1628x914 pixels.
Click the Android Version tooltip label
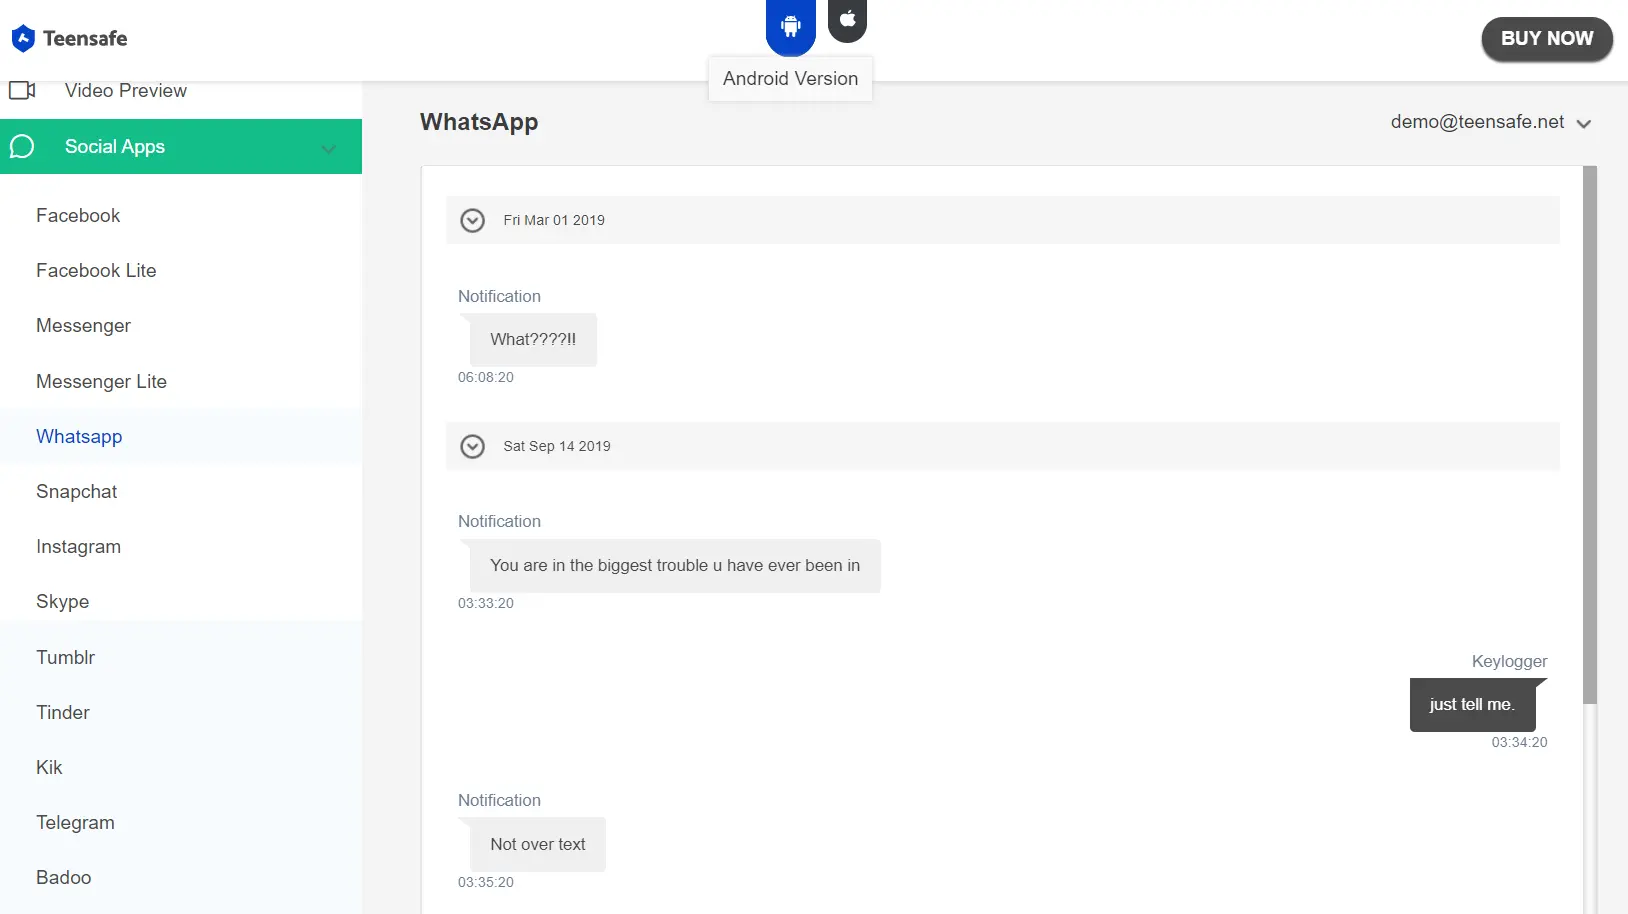790,79
